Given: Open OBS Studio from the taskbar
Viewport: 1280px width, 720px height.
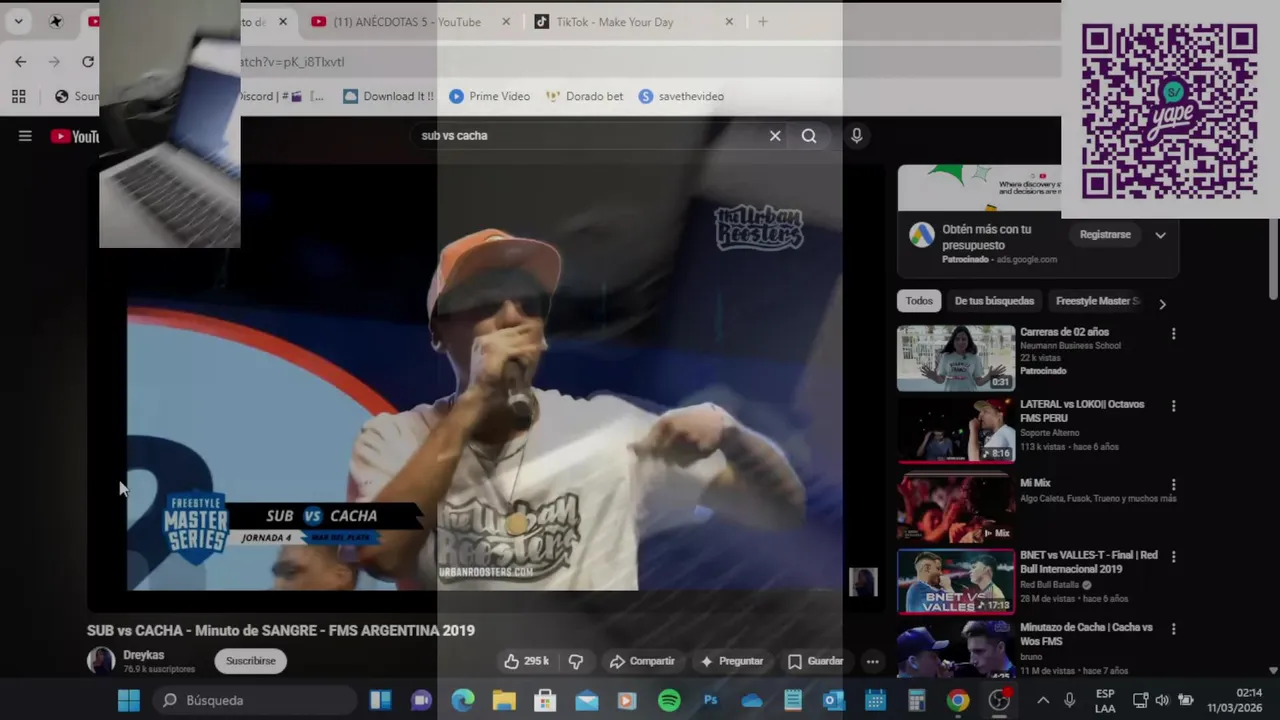Looking at the screenshot, I should [999, 700].
